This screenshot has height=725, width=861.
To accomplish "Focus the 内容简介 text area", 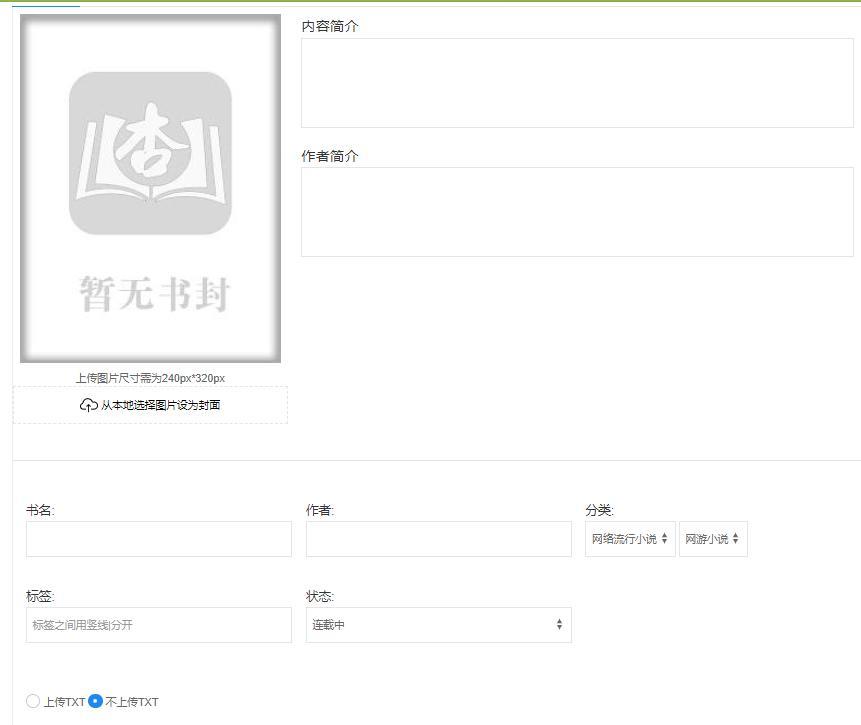I will tap(577, 83).
